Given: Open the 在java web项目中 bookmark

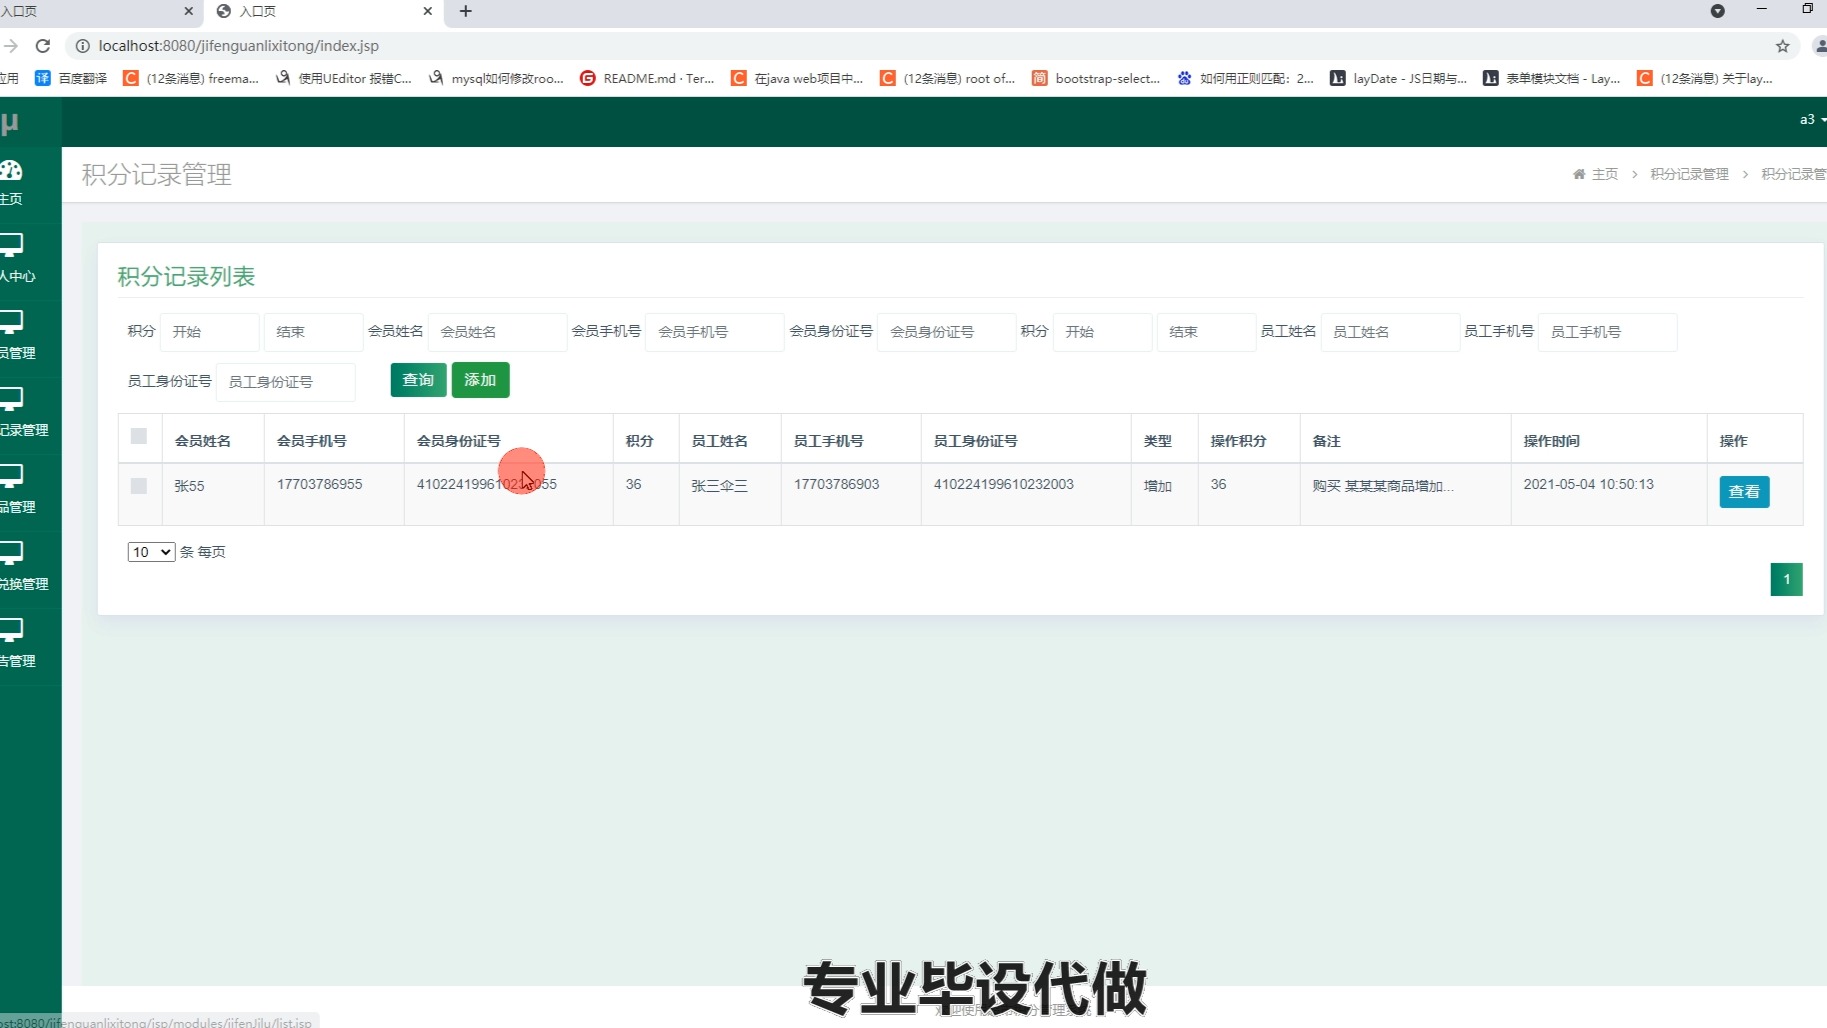Looking at the screenshot, I should [x=797, y=78].
